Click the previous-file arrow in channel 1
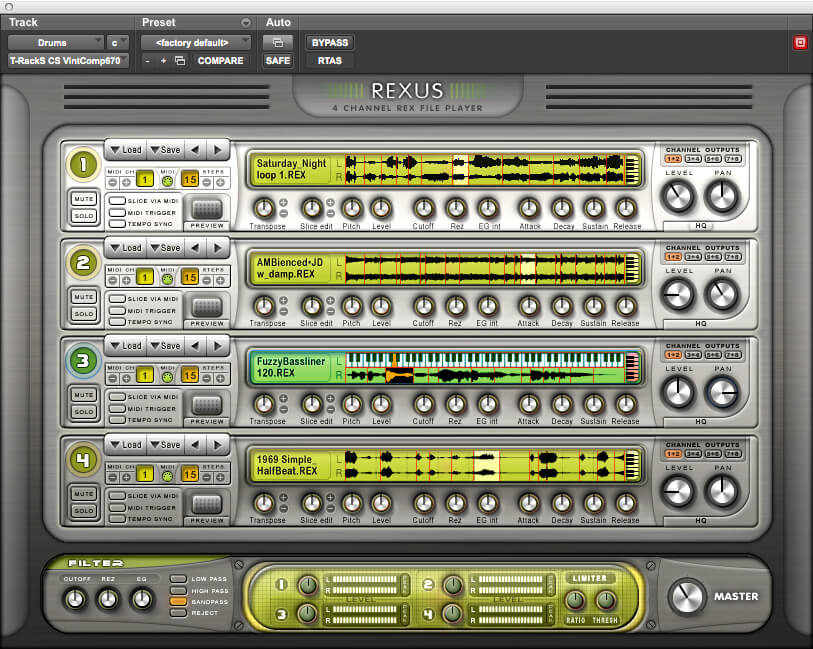The width and height of the screenshot is (813, 649). pyautogui.click(x=195, y=150)
